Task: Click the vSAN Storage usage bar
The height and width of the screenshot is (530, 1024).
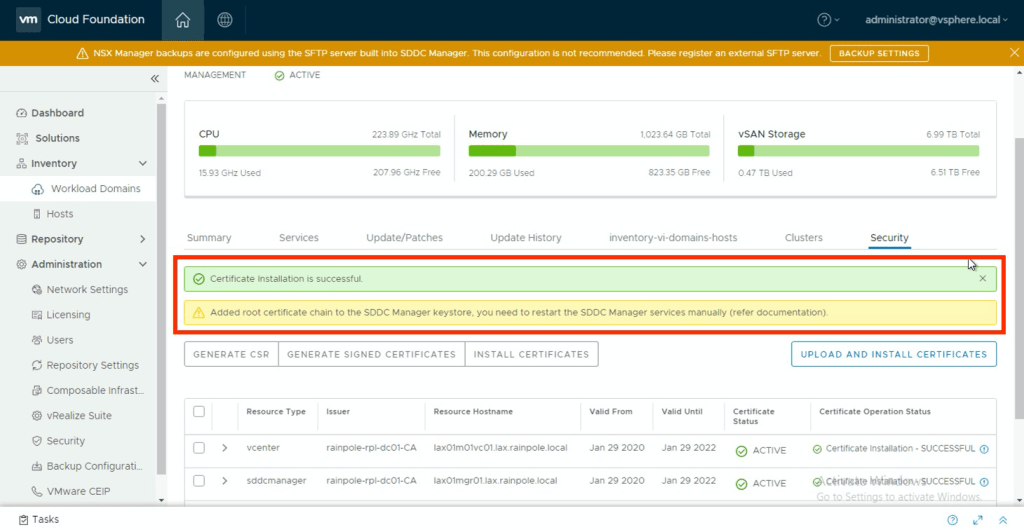Action: pos(858,151)
